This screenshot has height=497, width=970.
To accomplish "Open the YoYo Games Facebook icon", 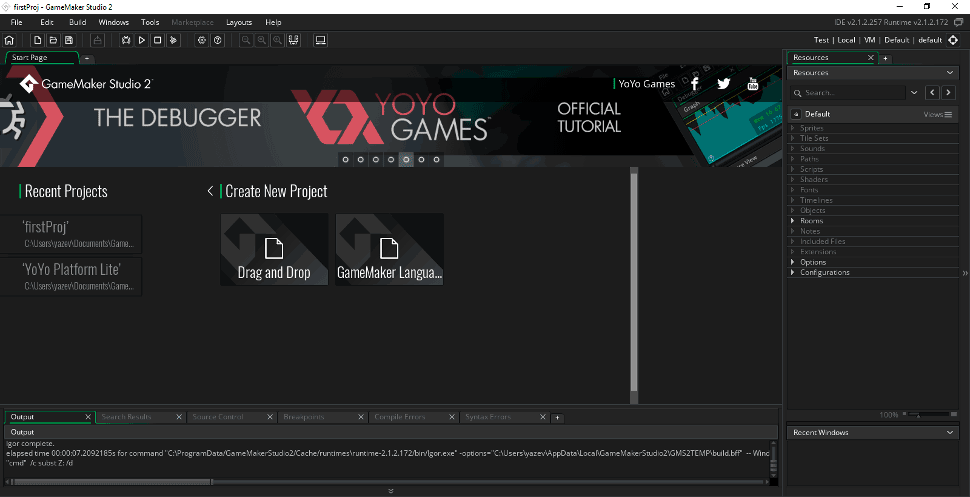I will 695,84.
